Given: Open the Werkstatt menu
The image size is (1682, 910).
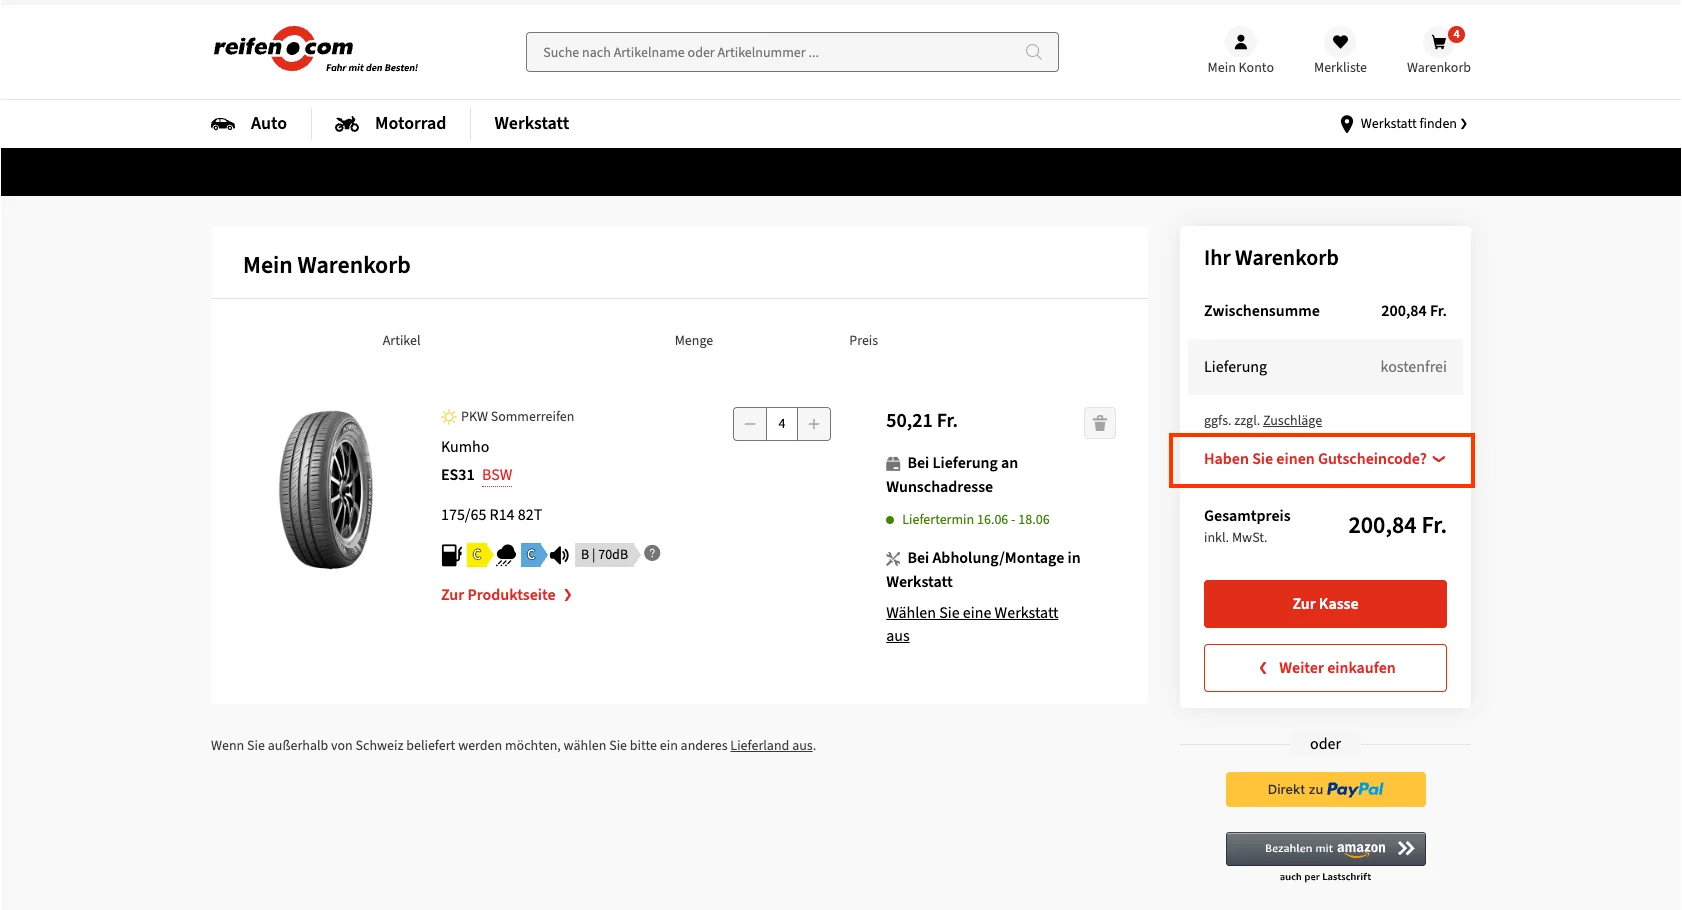Looking at the screenshot, I should 531,124.
